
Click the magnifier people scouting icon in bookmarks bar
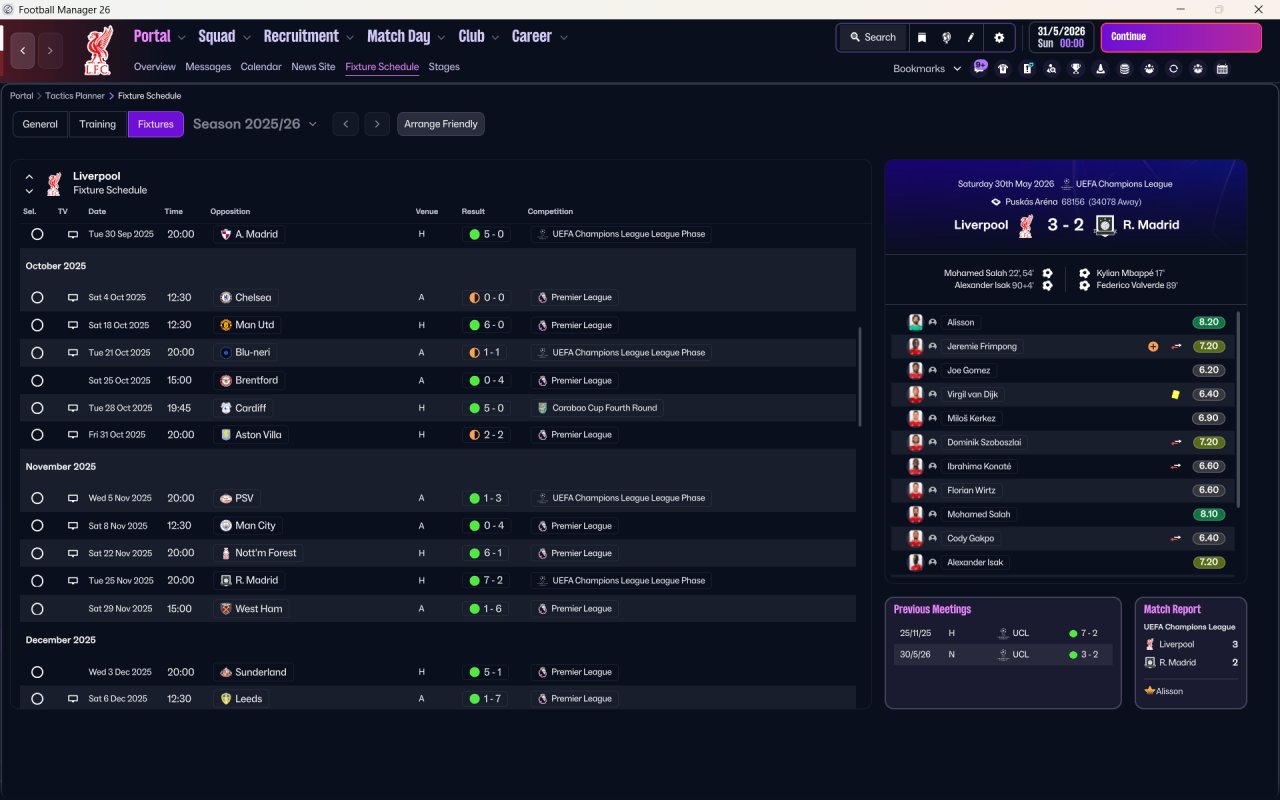[1052, 69]
